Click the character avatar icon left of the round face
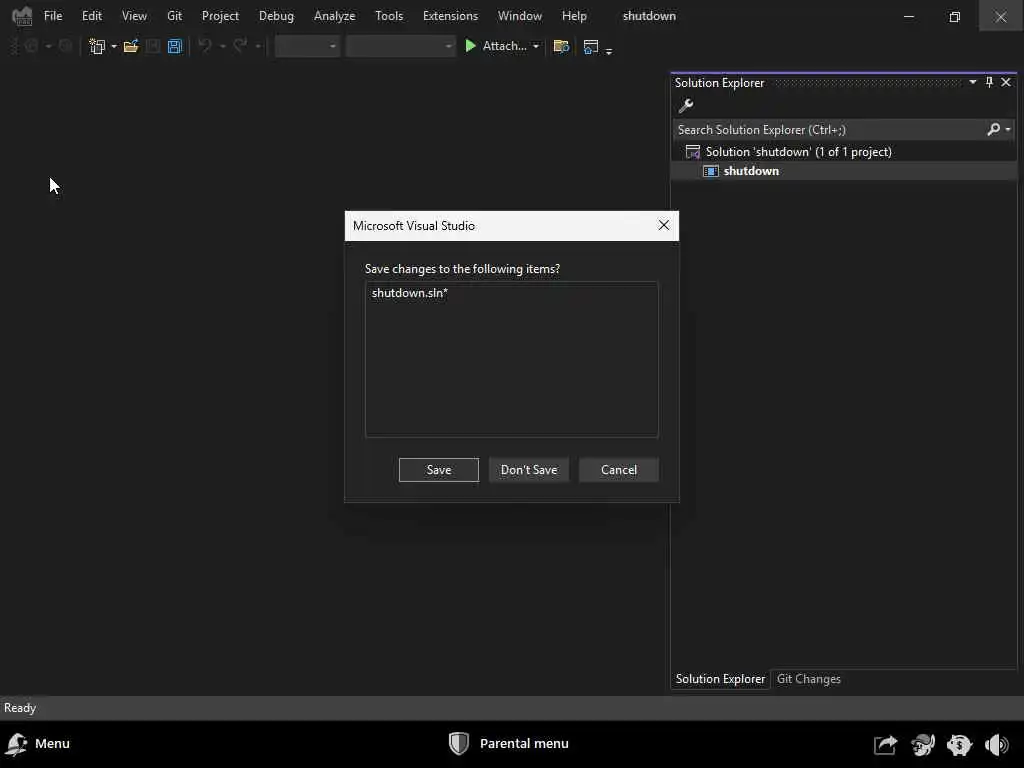The height and width of the screenshot is (768, 1024). coord(923,744)
